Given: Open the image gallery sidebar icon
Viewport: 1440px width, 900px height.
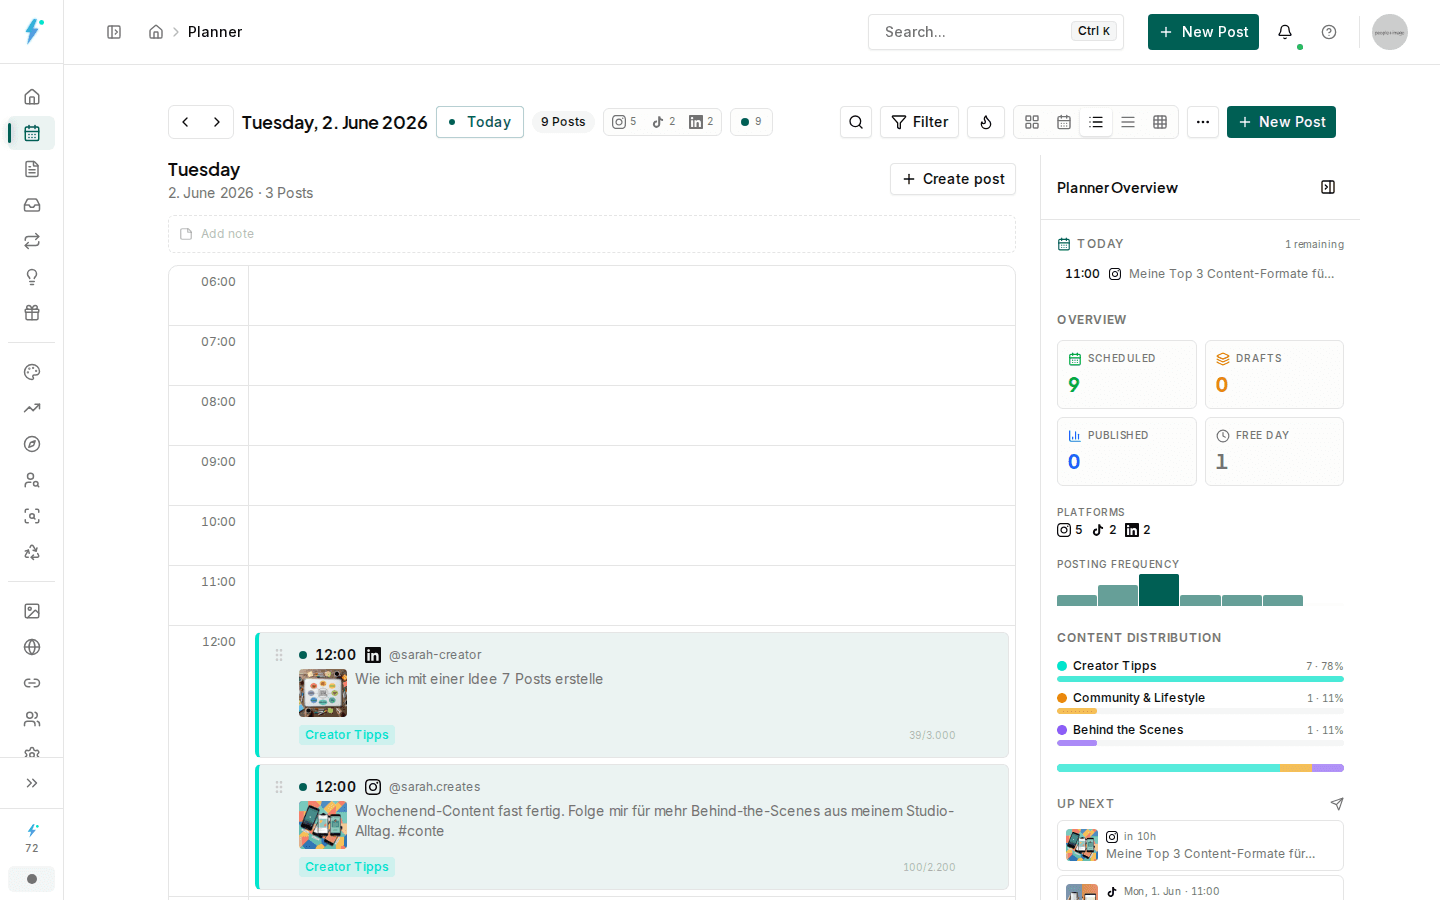Looking at the screenshot, I should (x=32, y=611).
